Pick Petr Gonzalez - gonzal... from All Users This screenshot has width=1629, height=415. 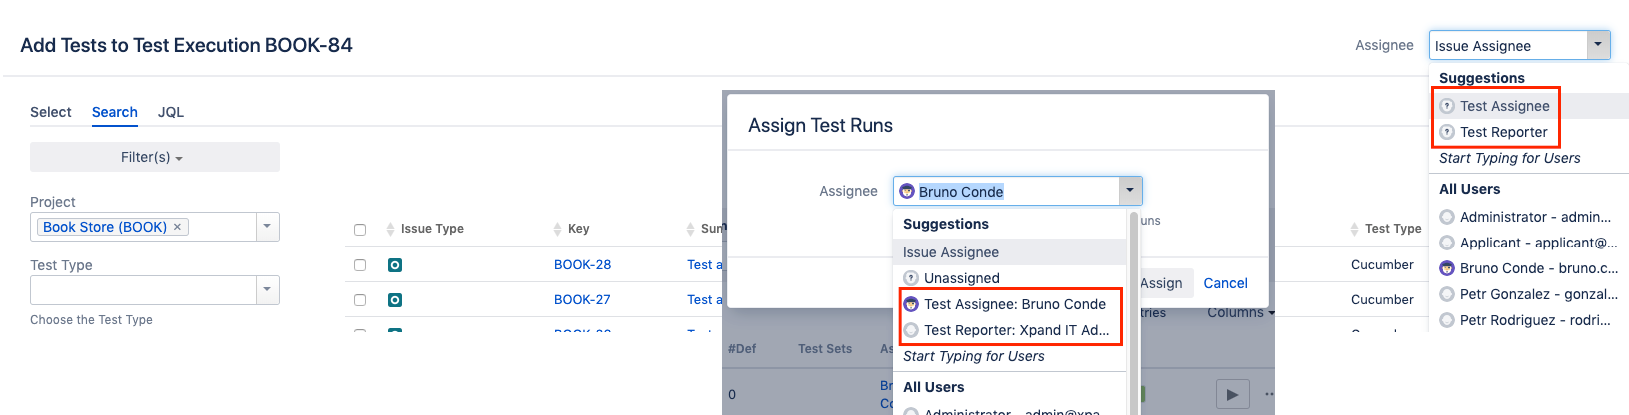[x=1530, y=294]
